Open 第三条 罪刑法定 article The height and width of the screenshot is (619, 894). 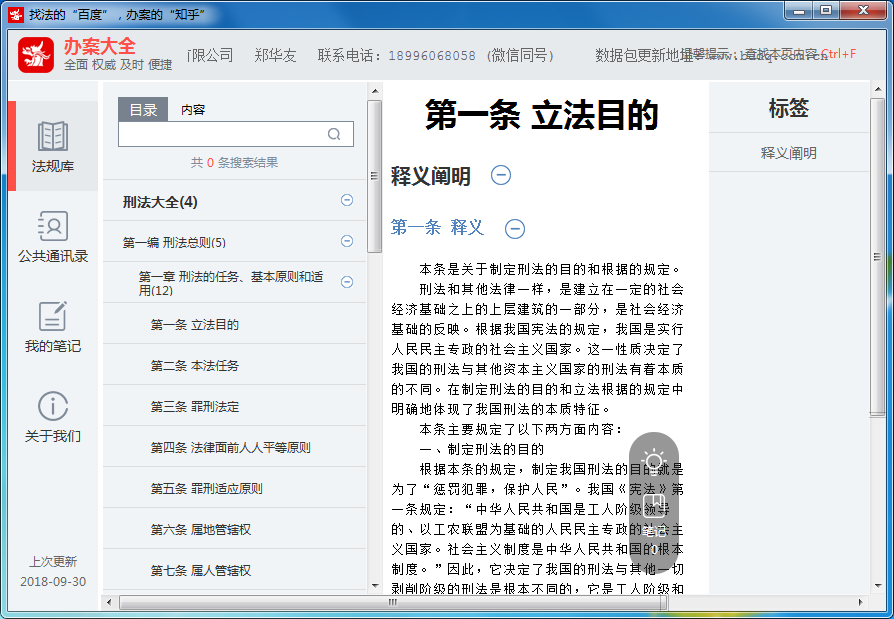pos(195,407)
